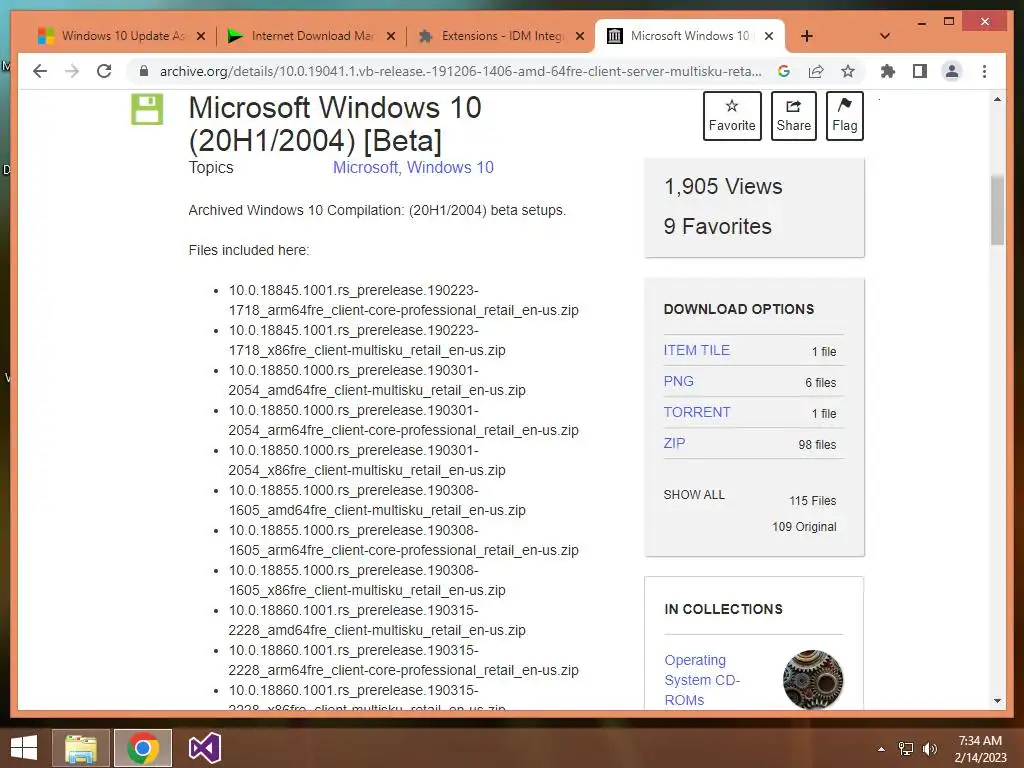Viewport: 1024px width, 768px height.
Task: Open the share-this-page icon in address bar
Action: (x=816, y=71)
